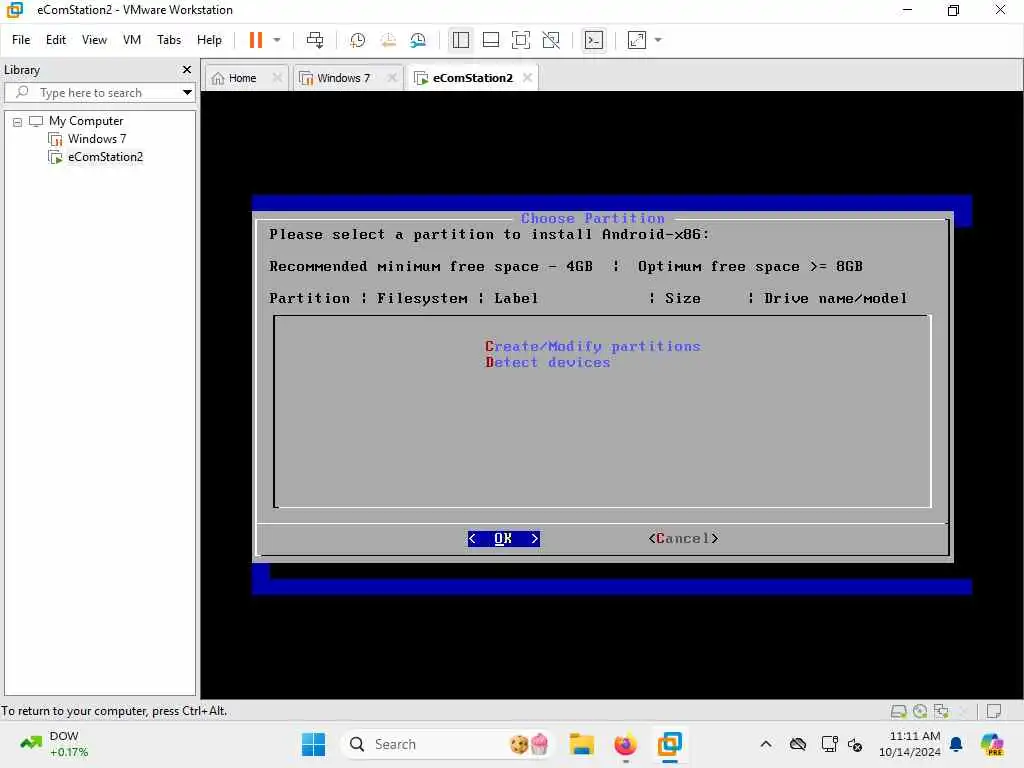Click the library search field
This screenshot has height=768, width=1024.
click(x=98, y=92)
